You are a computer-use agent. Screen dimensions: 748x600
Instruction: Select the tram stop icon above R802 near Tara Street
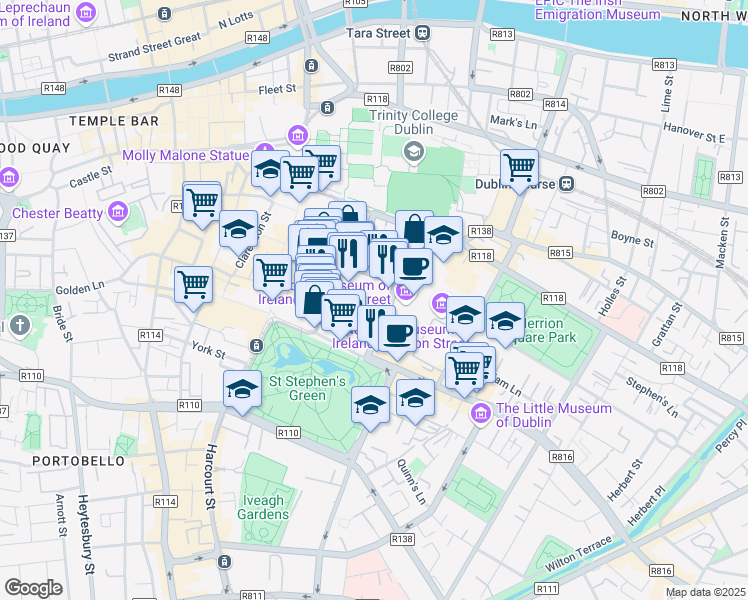[x=312, y=65]
